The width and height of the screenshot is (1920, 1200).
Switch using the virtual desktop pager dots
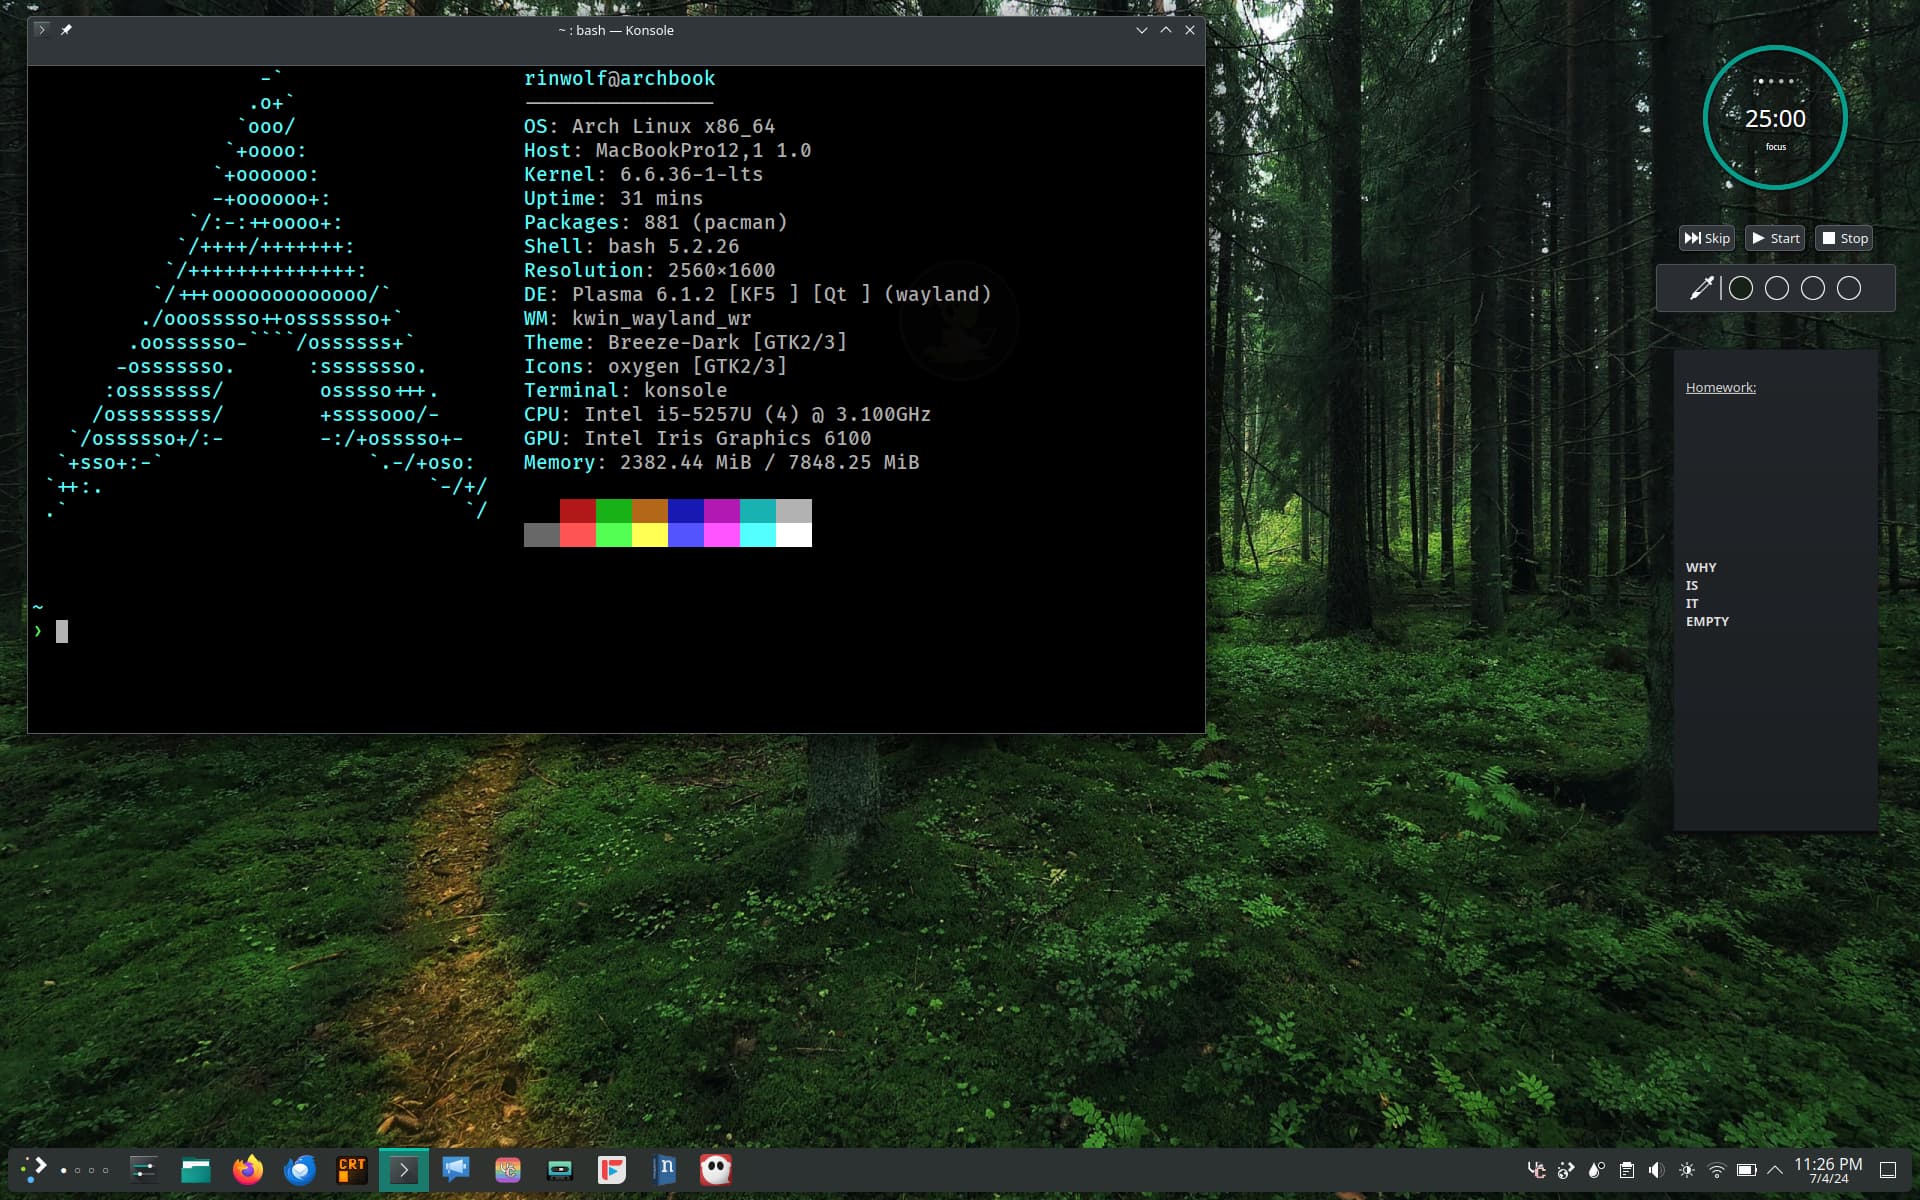tap(85, 1170)
